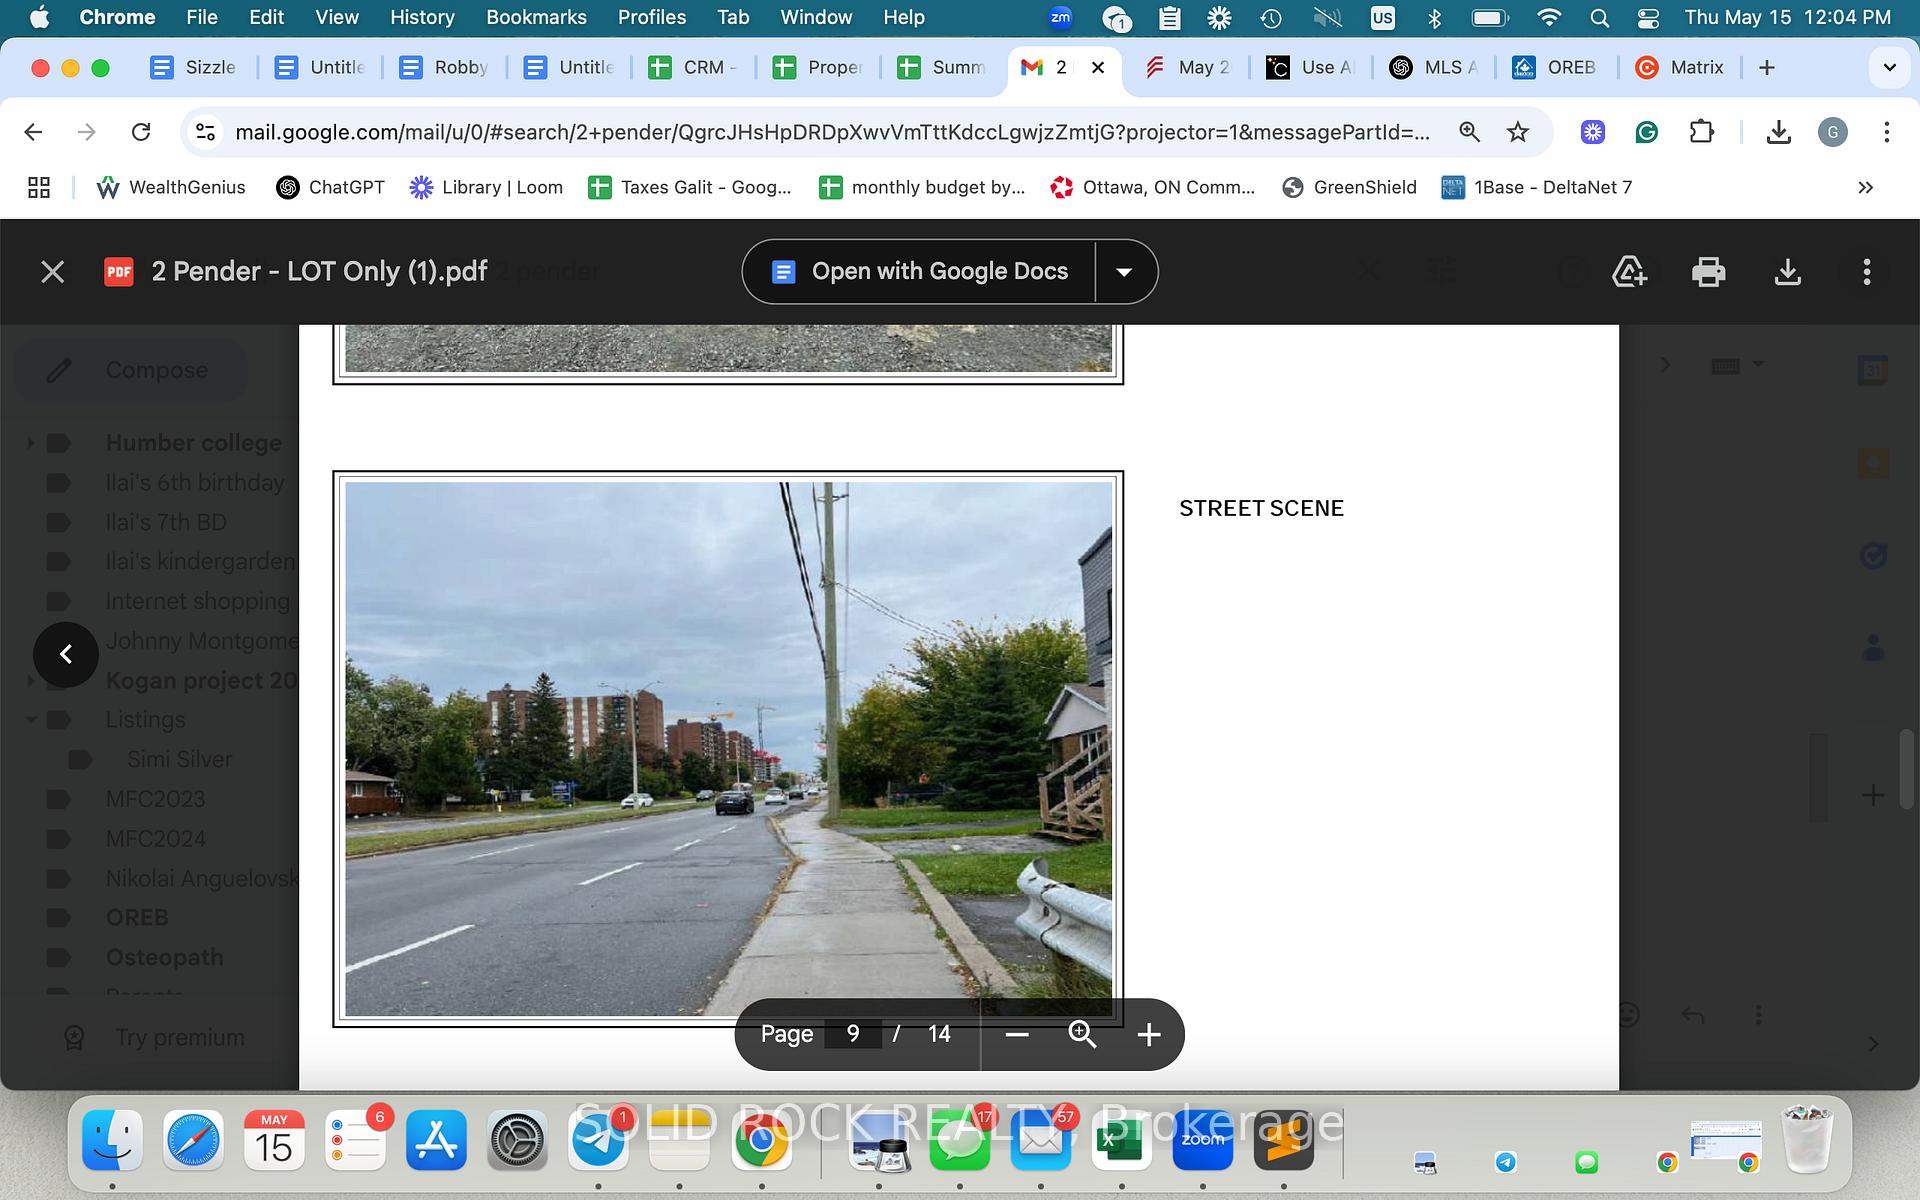Screen dimensions: 1920x1200
Task: Open a new browser tab
Action: (1767, 67)
